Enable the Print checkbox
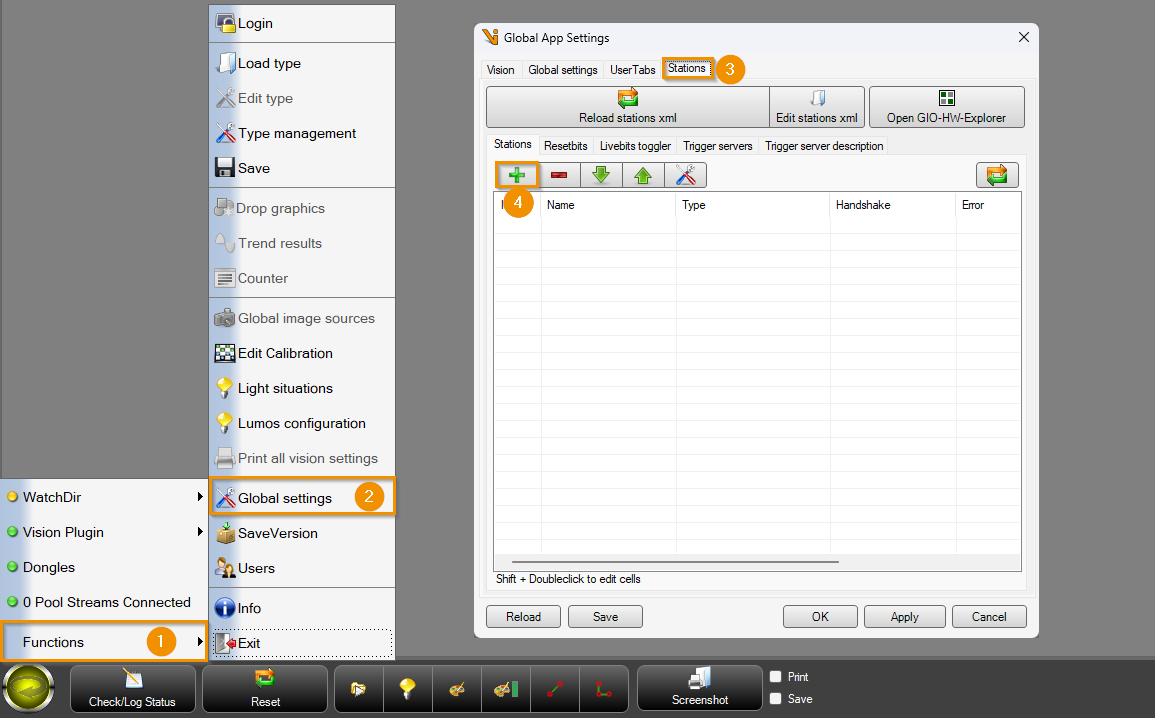Image resolution: width=1155 pixels, height=718 pixels. pos(776,677)
